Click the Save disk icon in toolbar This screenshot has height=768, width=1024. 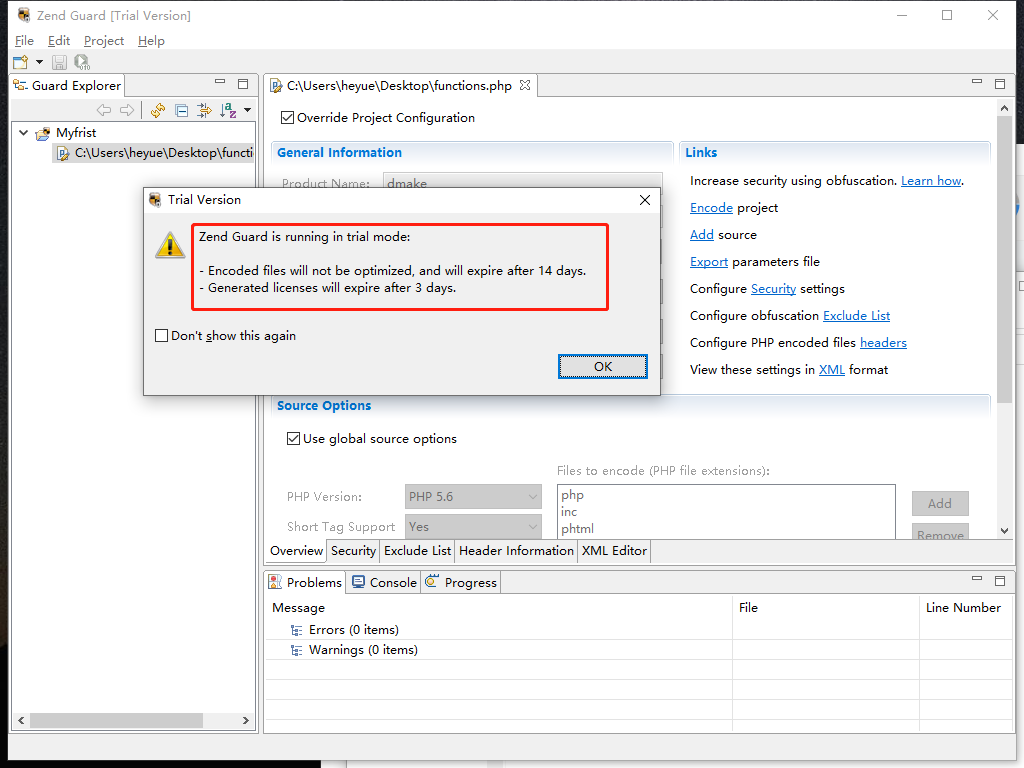coord(59,62)
